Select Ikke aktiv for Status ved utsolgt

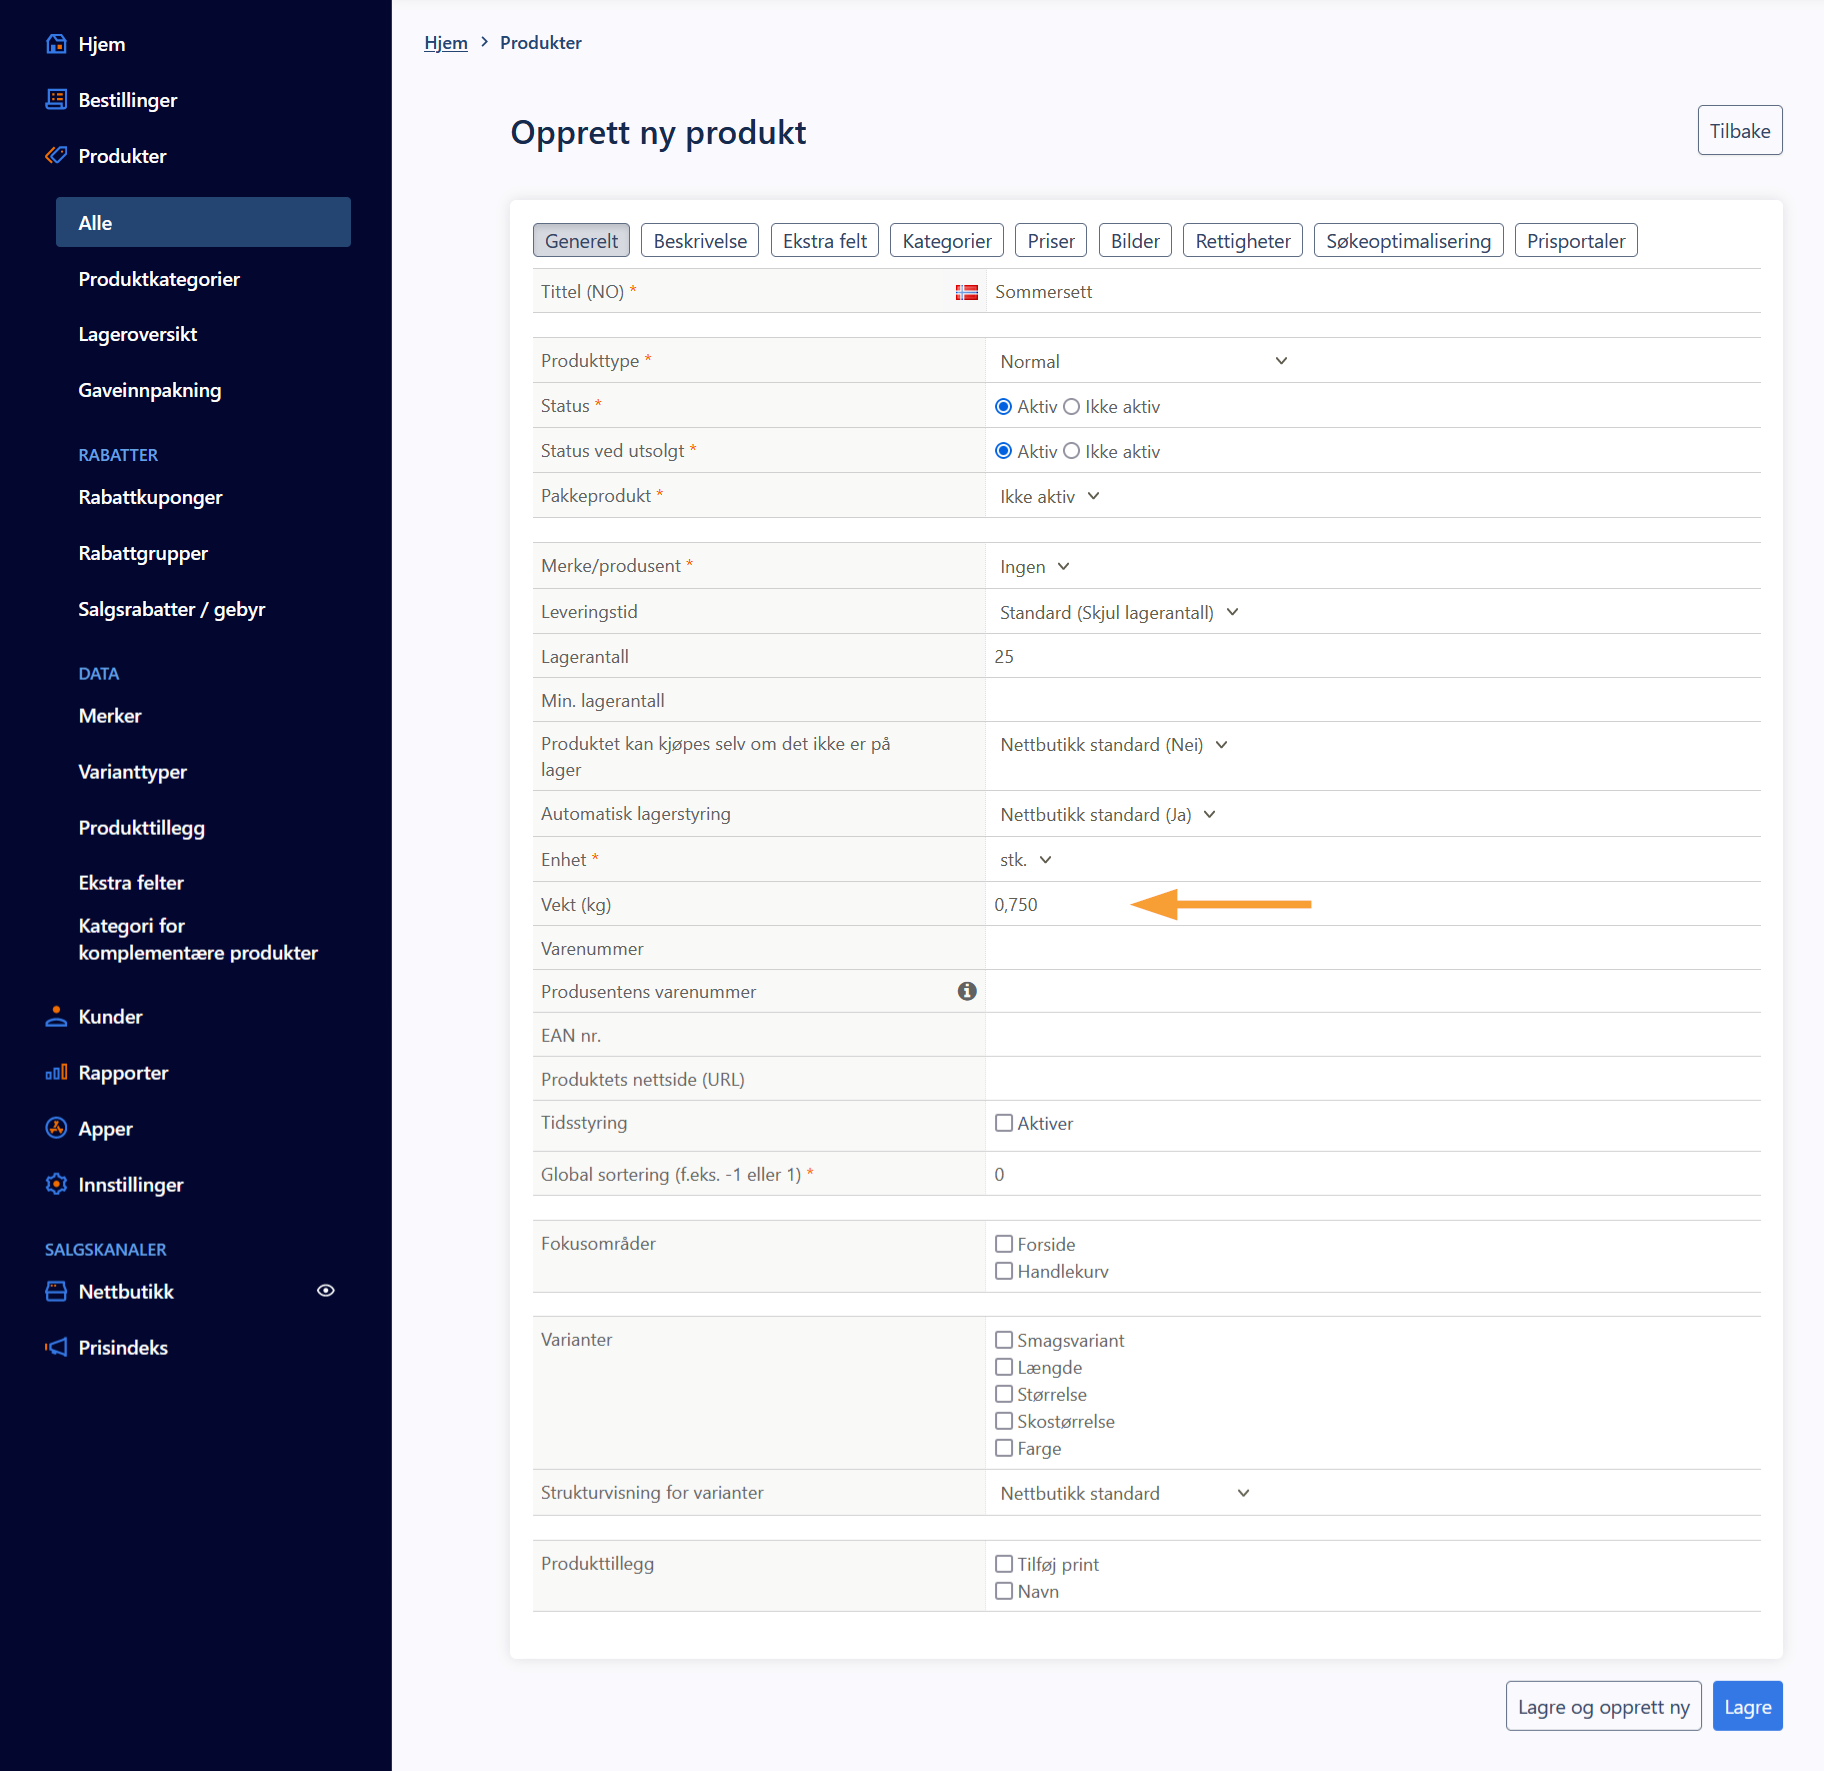1072,452
